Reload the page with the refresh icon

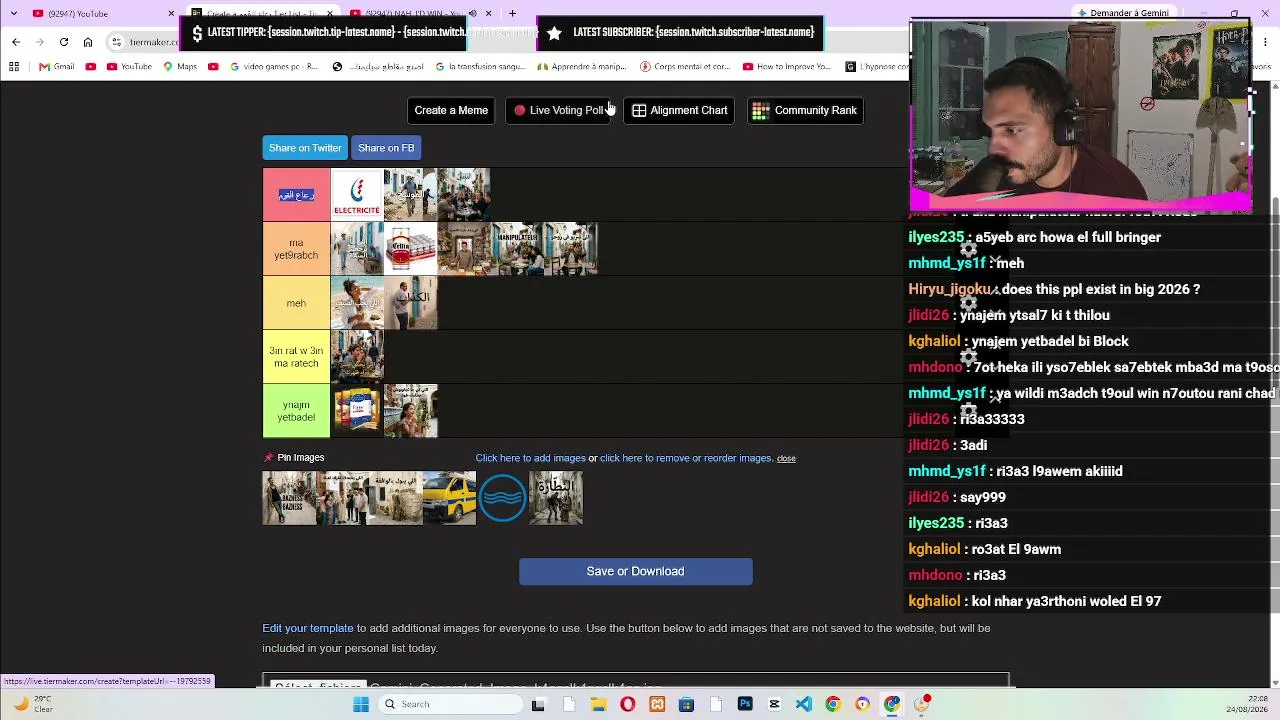click(x=64, y=42)
